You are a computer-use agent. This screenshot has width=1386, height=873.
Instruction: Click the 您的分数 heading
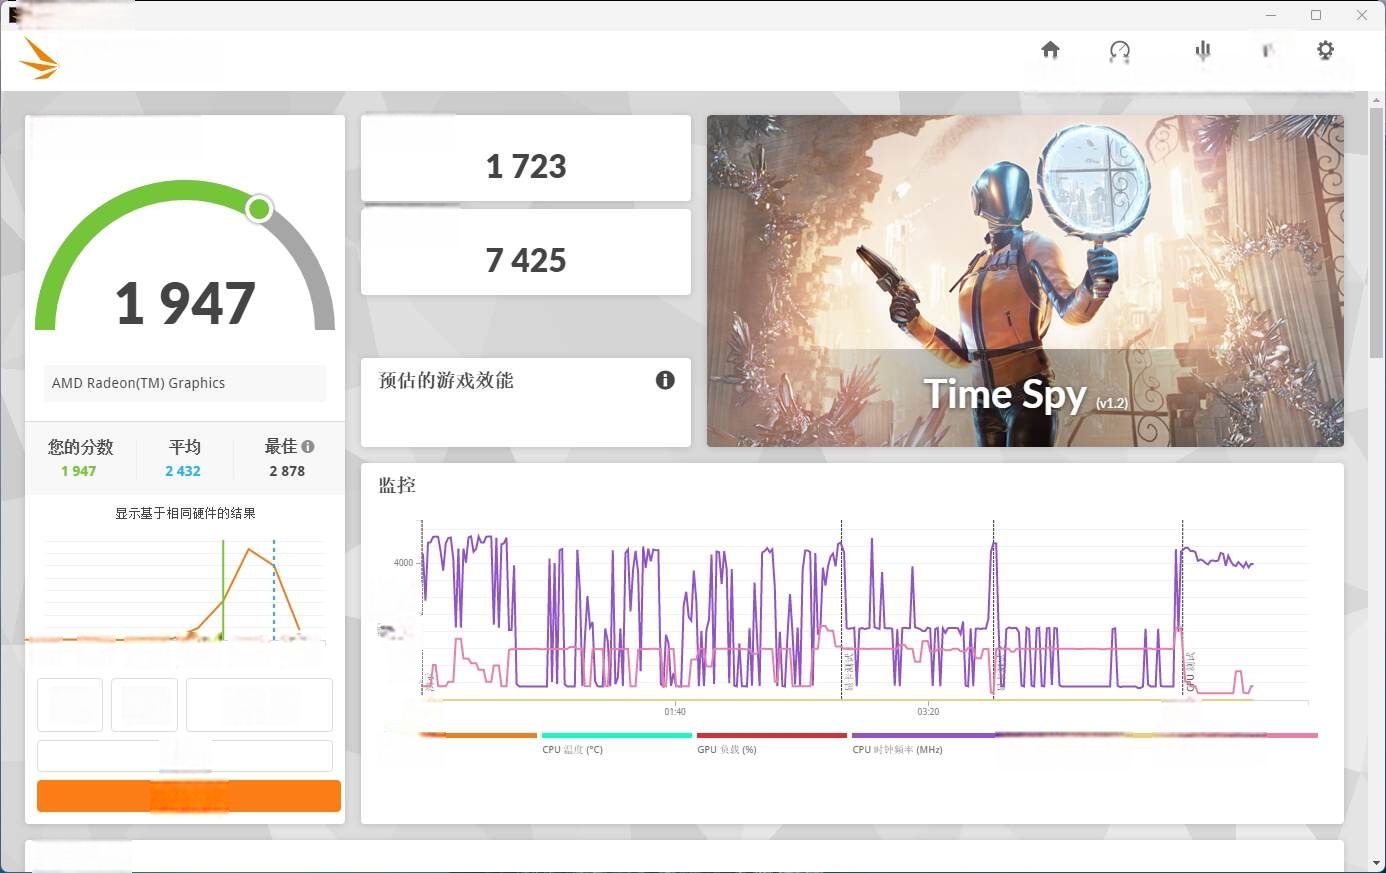tap(81, 447)
